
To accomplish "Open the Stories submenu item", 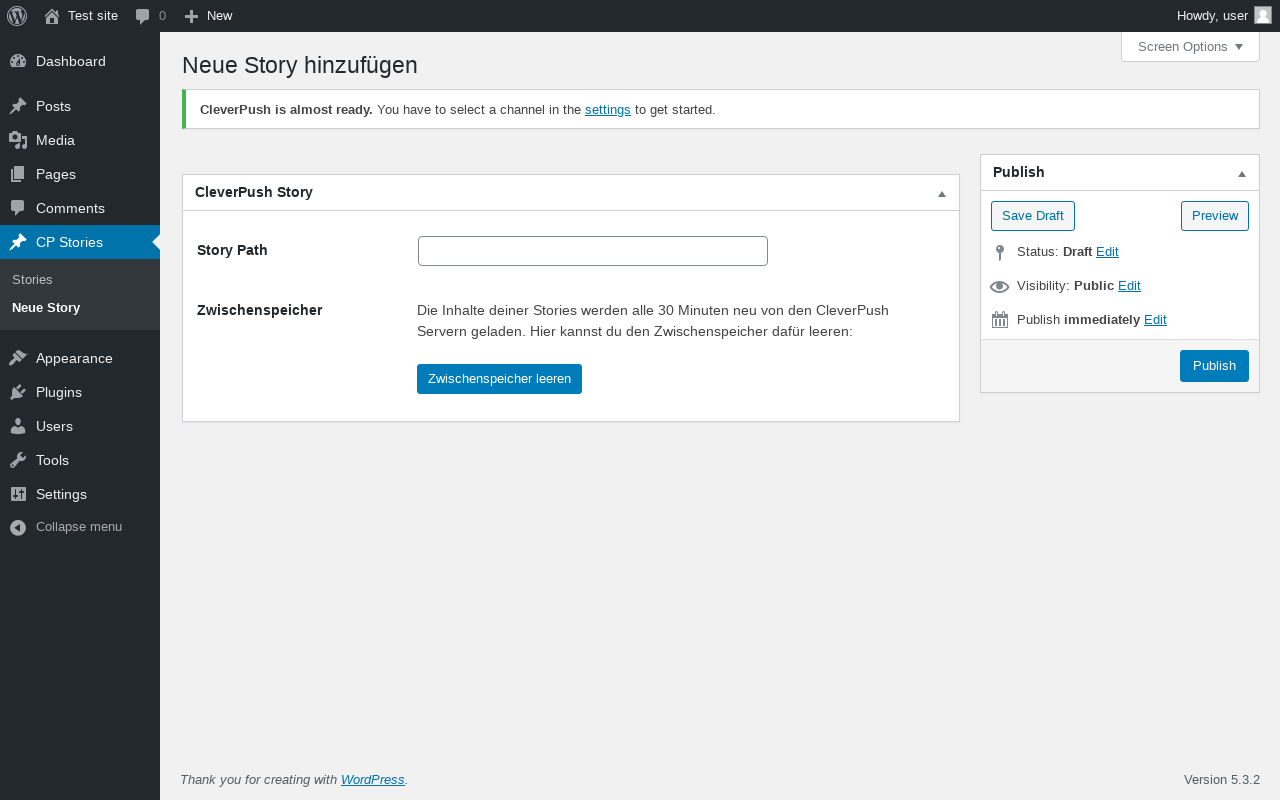I will tap(32, 279).
